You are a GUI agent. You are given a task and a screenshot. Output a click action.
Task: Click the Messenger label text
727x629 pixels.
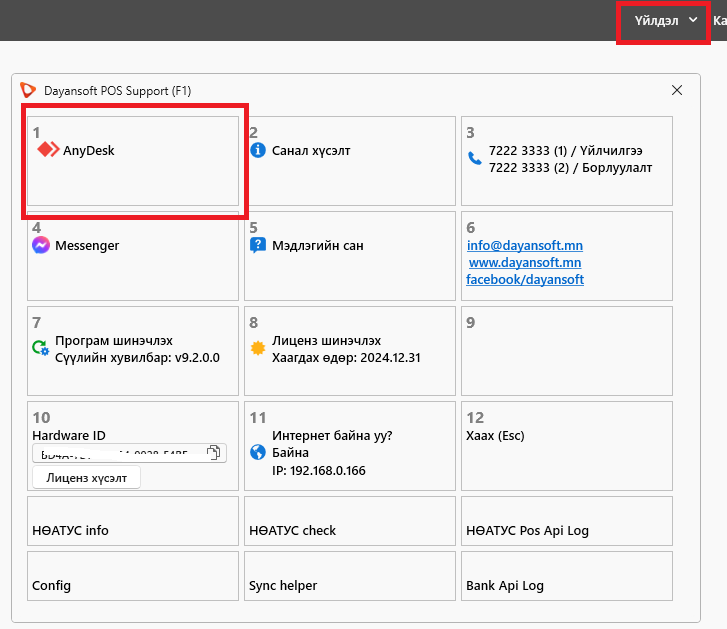(87, 246)
